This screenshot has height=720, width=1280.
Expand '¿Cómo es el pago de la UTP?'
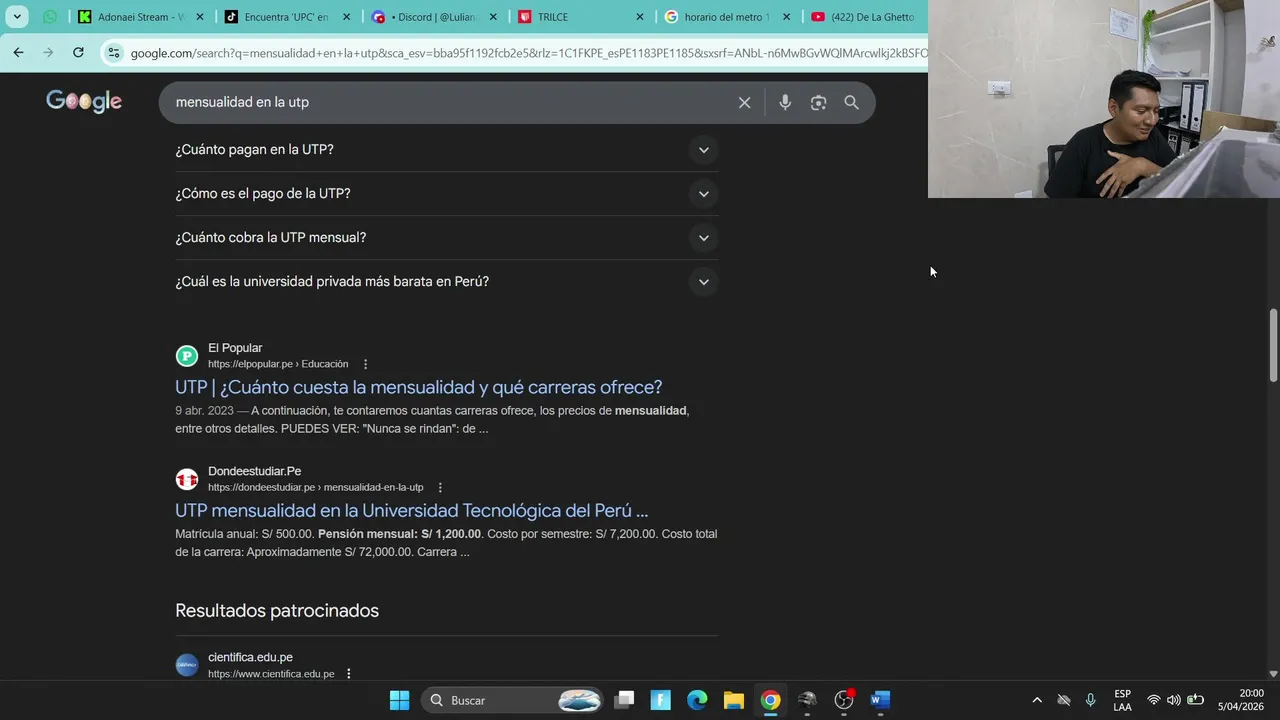point(446,194)
